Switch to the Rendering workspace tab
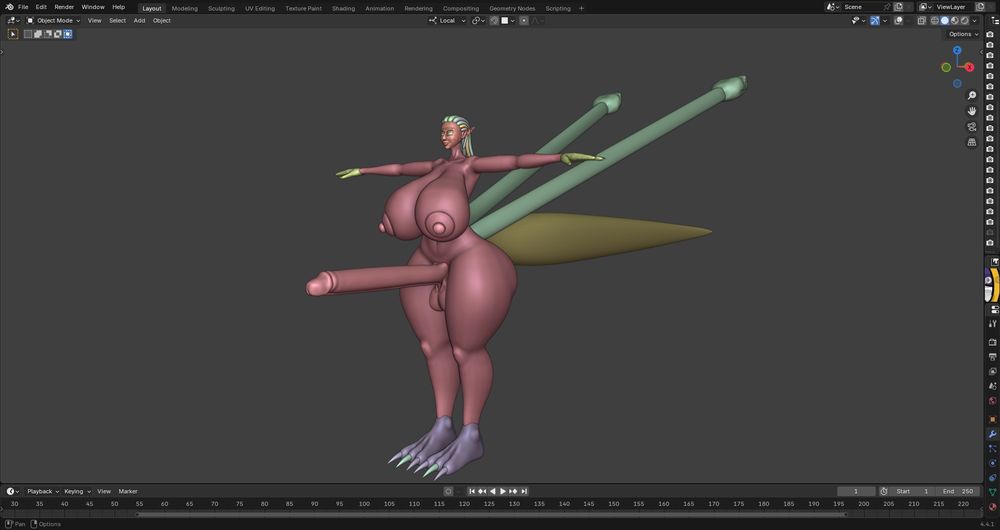 point(418,8)
